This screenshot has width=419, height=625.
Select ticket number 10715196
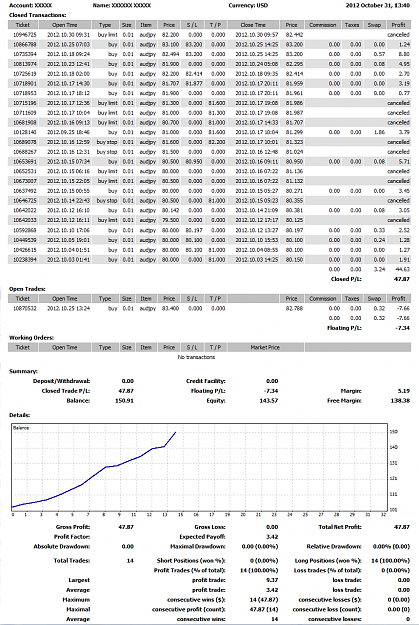coord(25,103)
